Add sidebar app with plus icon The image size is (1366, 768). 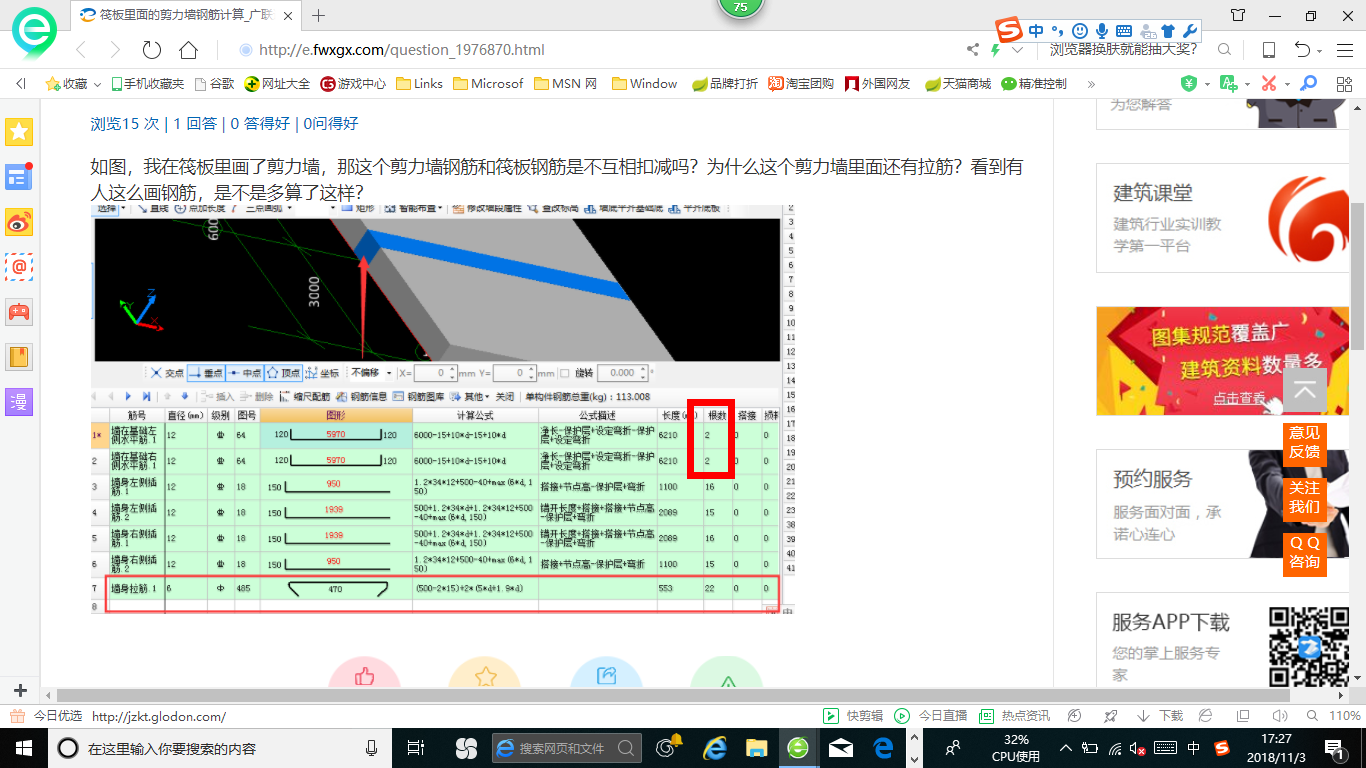click(x=20, y=691)
